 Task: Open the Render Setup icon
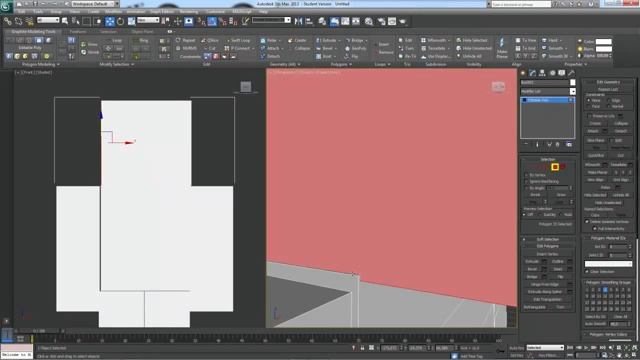pos(381,21)
